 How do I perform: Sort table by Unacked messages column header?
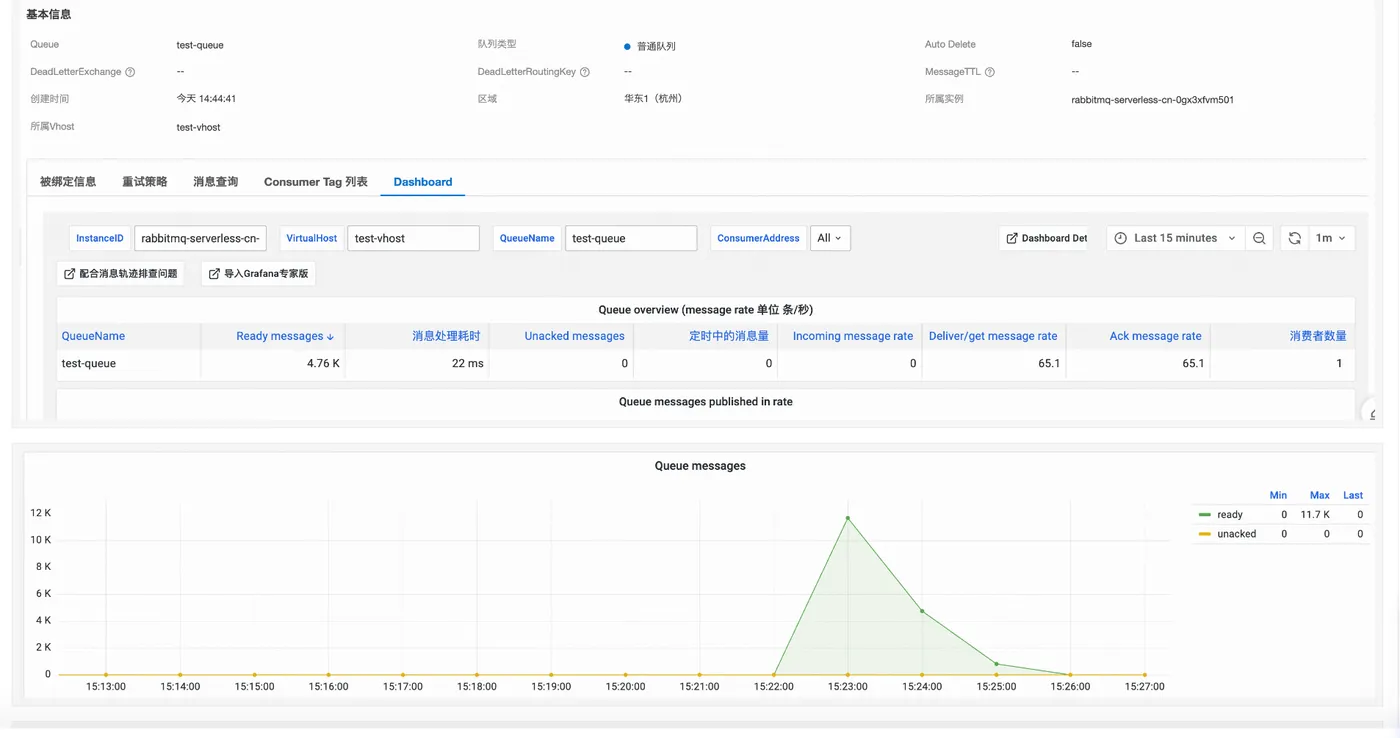(574, 336)
